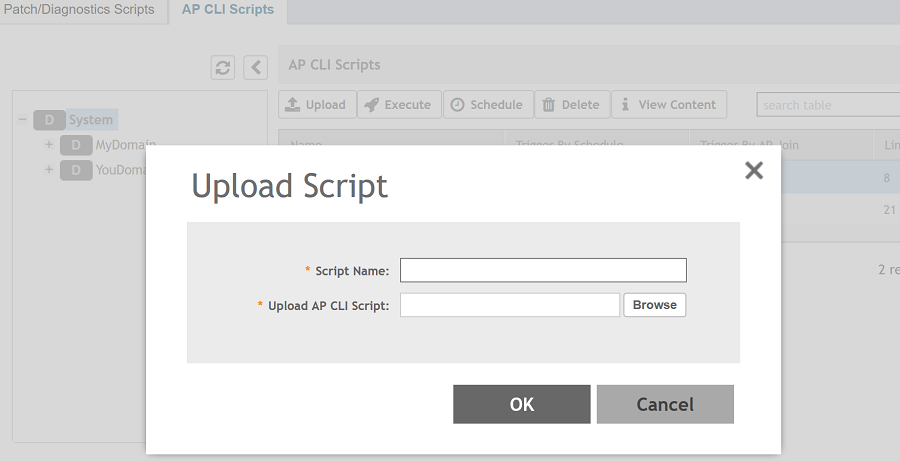Click the Delete trash button
The height and width of the screenshot is (461, 900).
click(572, 105)
